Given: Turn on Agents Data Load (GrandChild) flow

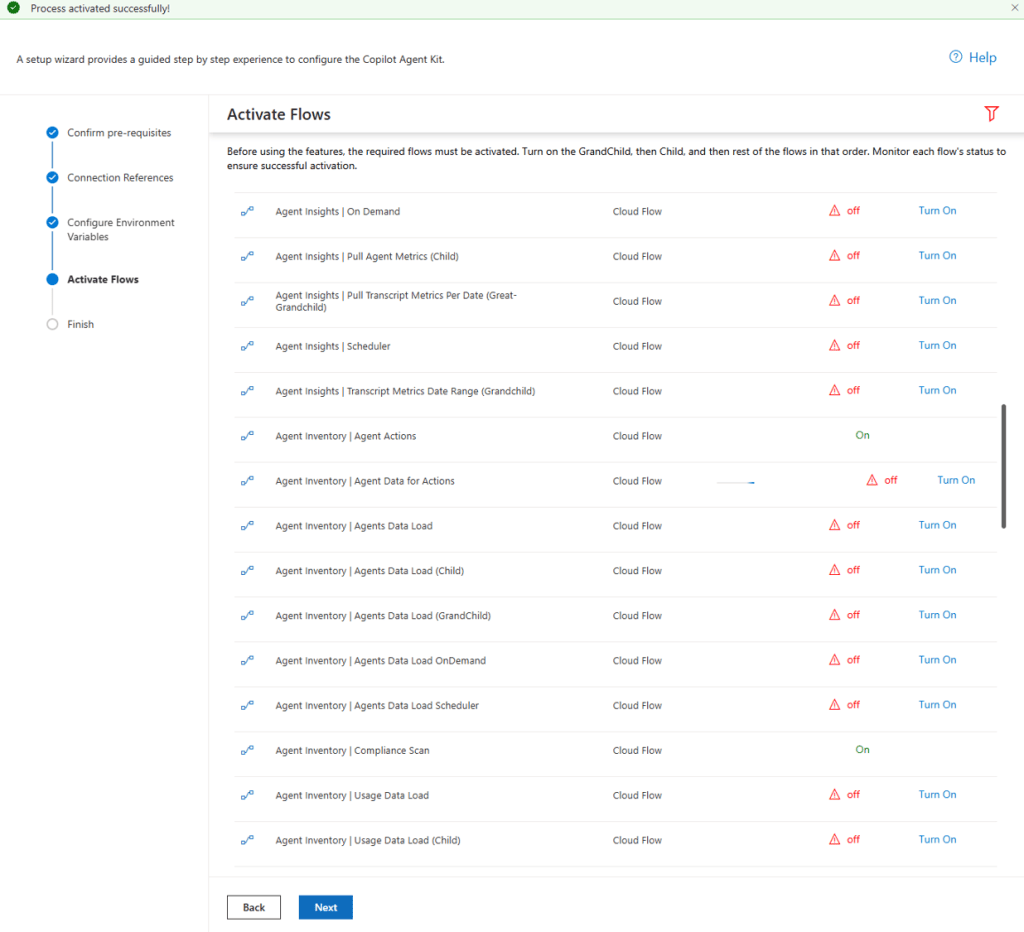Looking at the screenshot, I should pos(937,615).
